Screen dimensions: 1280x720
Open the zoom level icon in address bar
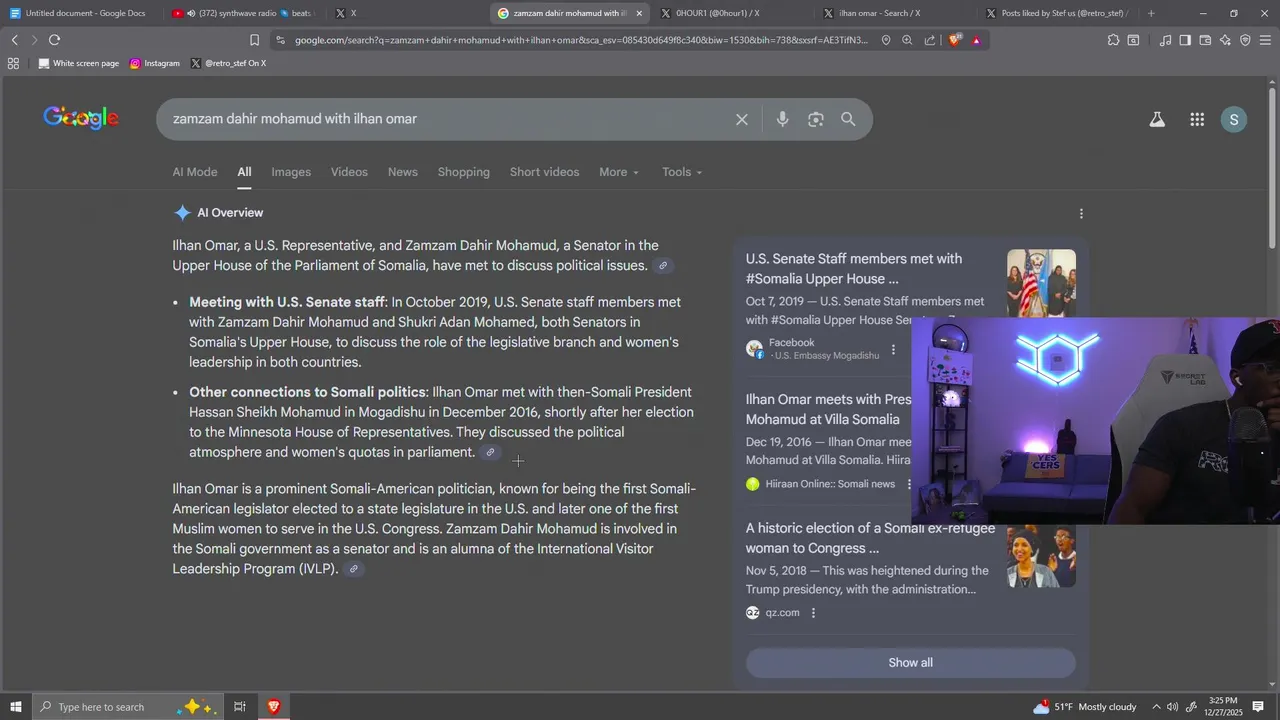point(907,40)
